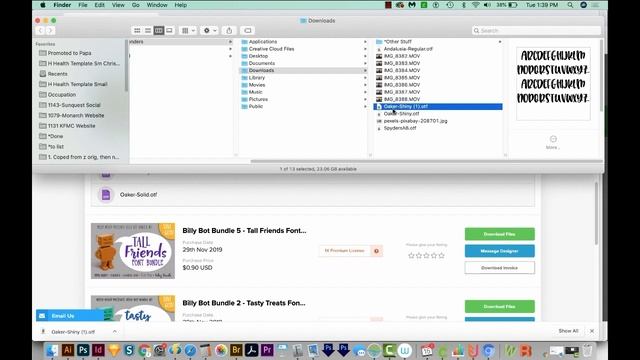
Task: Open the Edit menu
Action: [x=100, y=5]
